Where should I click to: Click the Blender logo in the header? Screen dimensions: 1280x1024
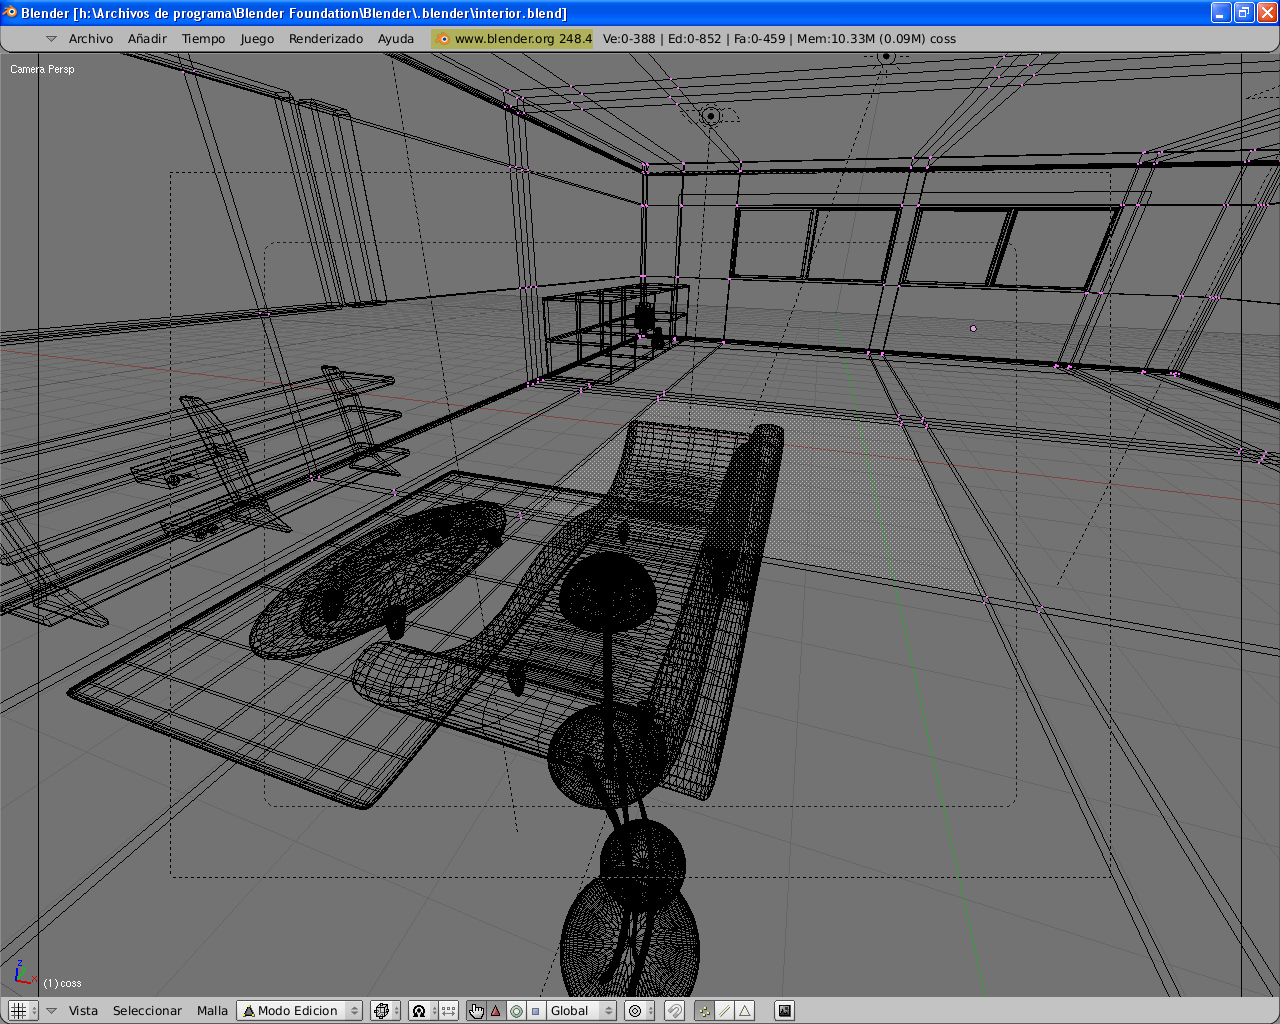(x=443, y=39)
